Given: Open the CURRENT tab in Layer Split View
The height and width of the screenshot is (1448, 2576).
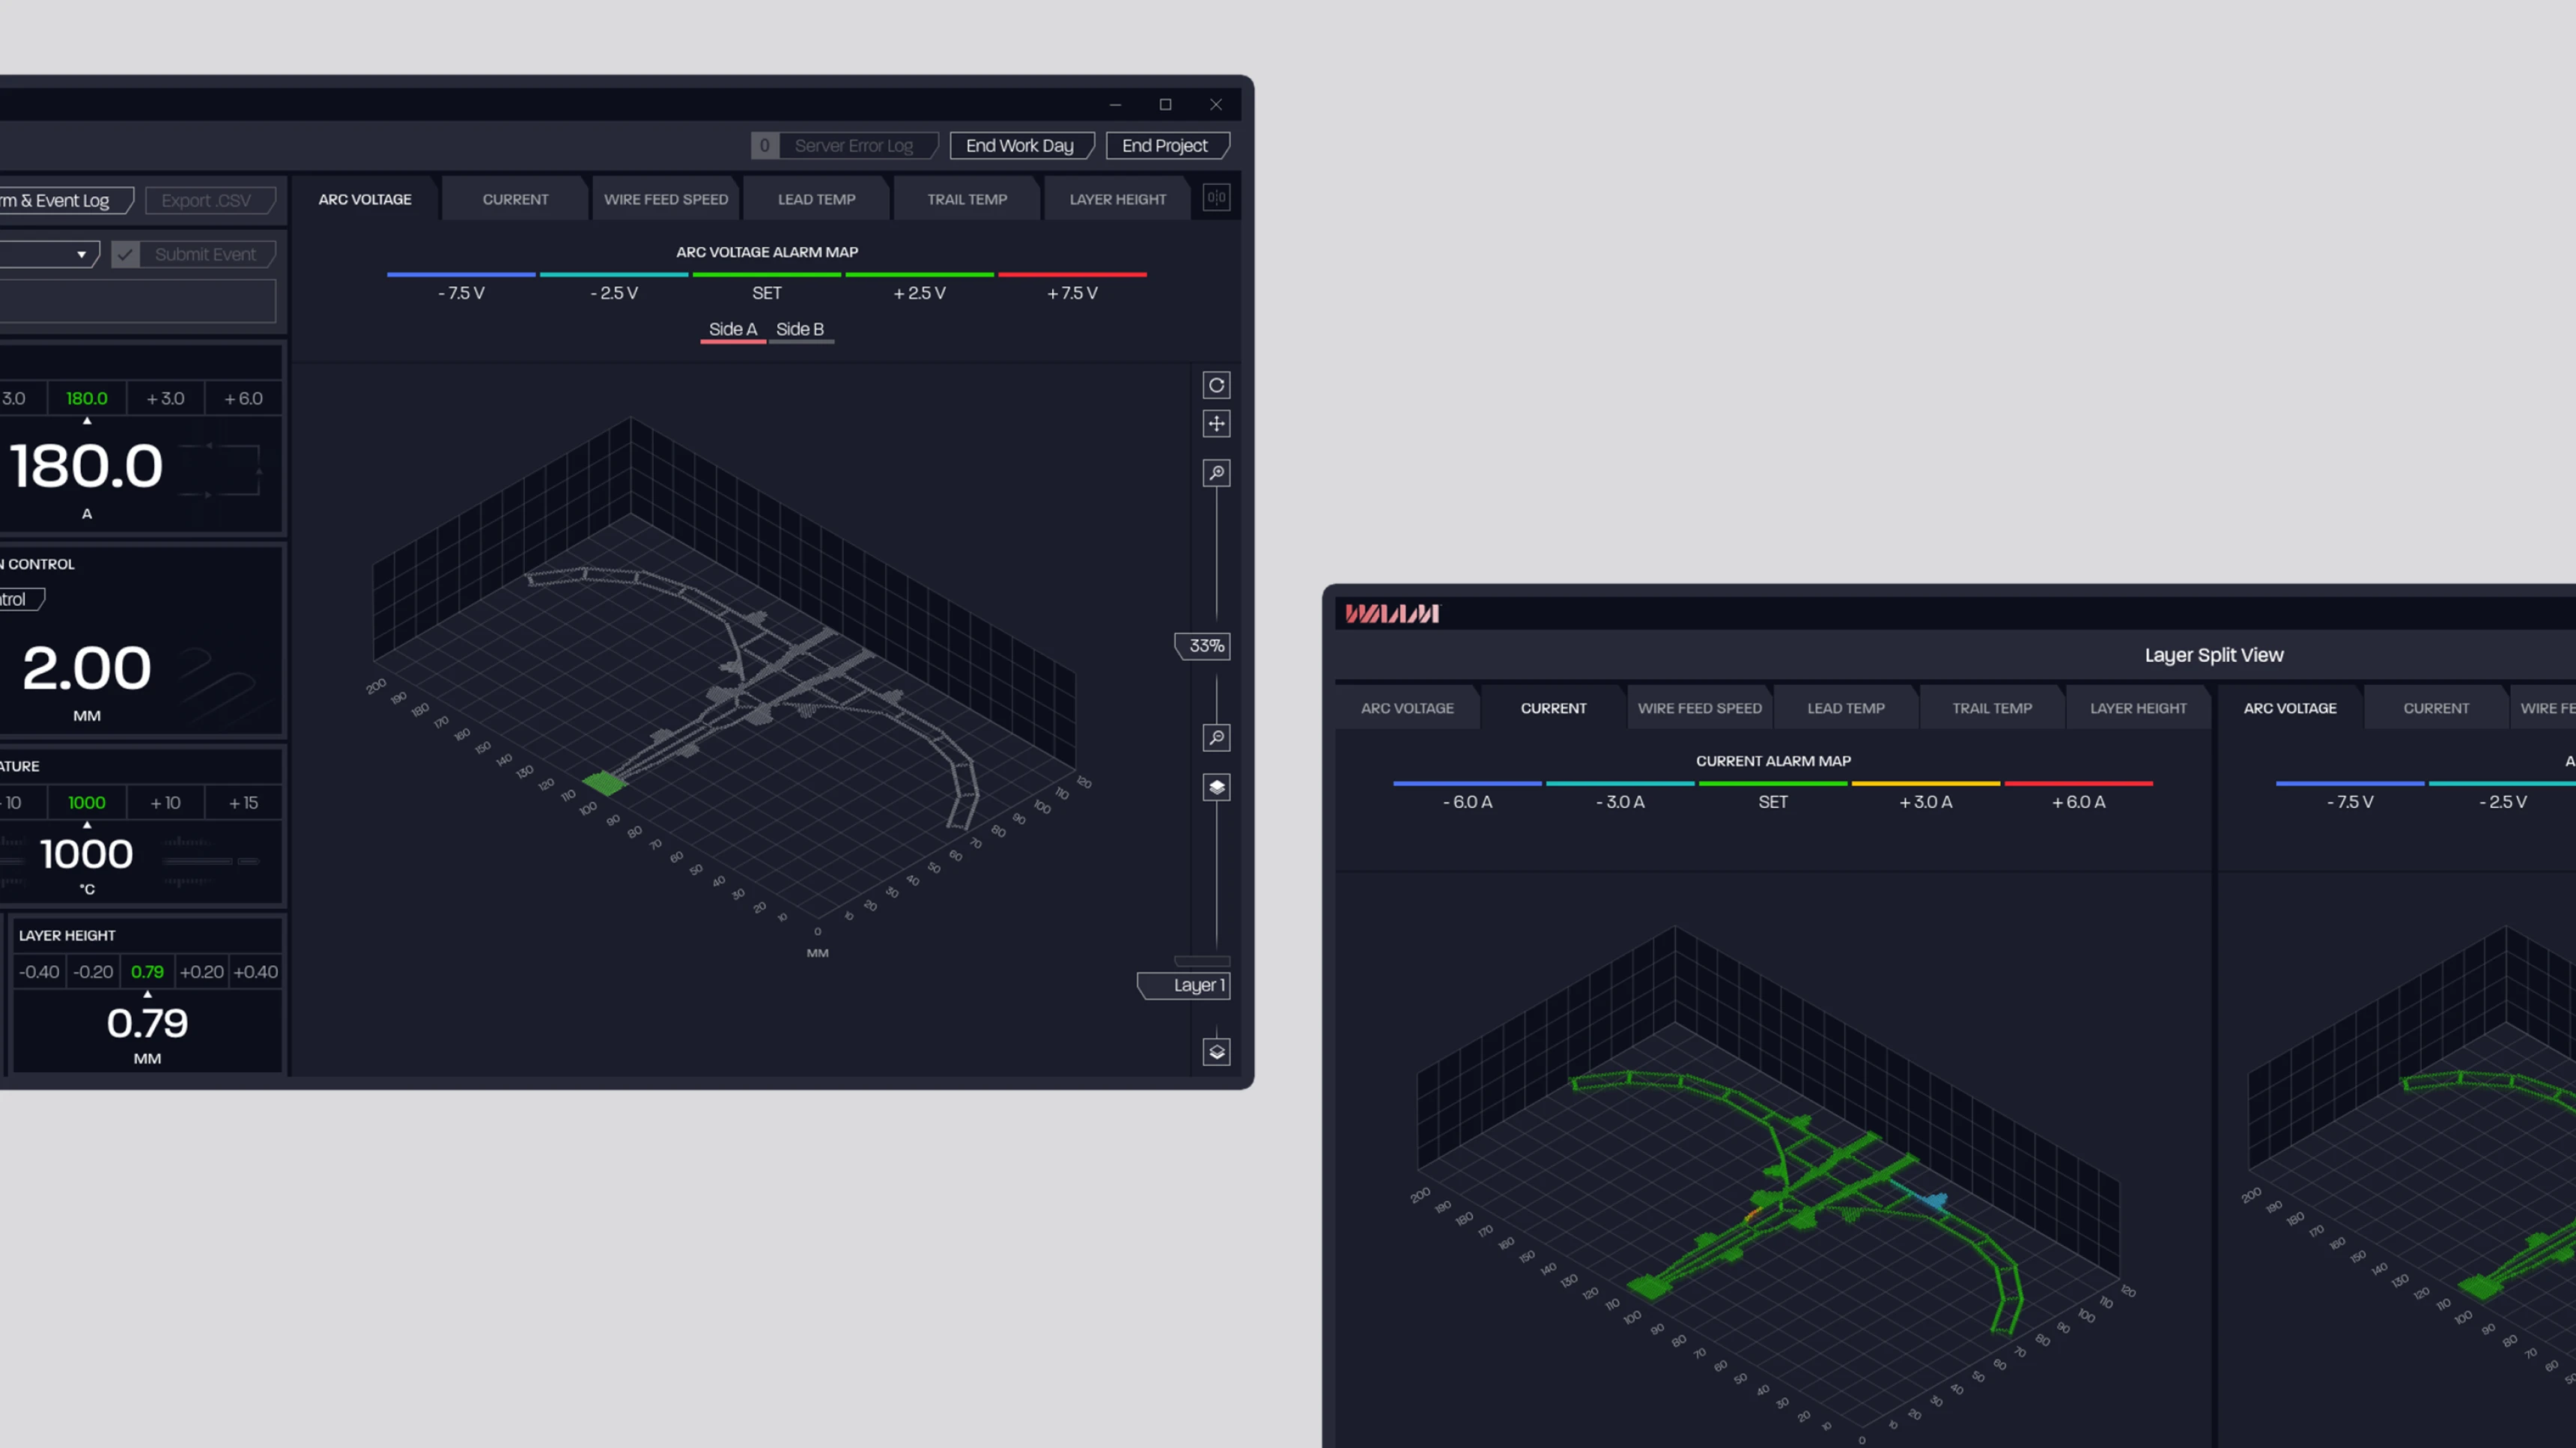Looking at the screenshot, I should [1553, 707].
